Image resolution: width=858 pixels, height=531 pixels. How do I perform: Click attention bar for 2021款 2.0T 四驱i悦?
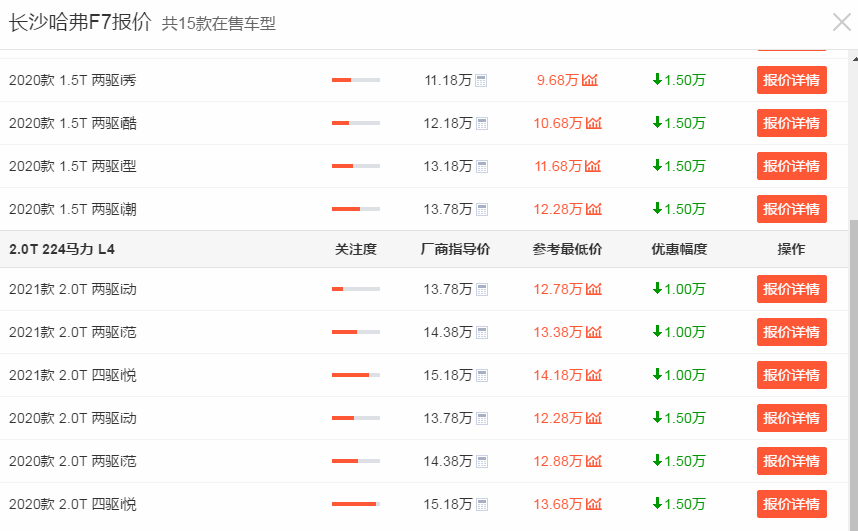coord(356,375)
